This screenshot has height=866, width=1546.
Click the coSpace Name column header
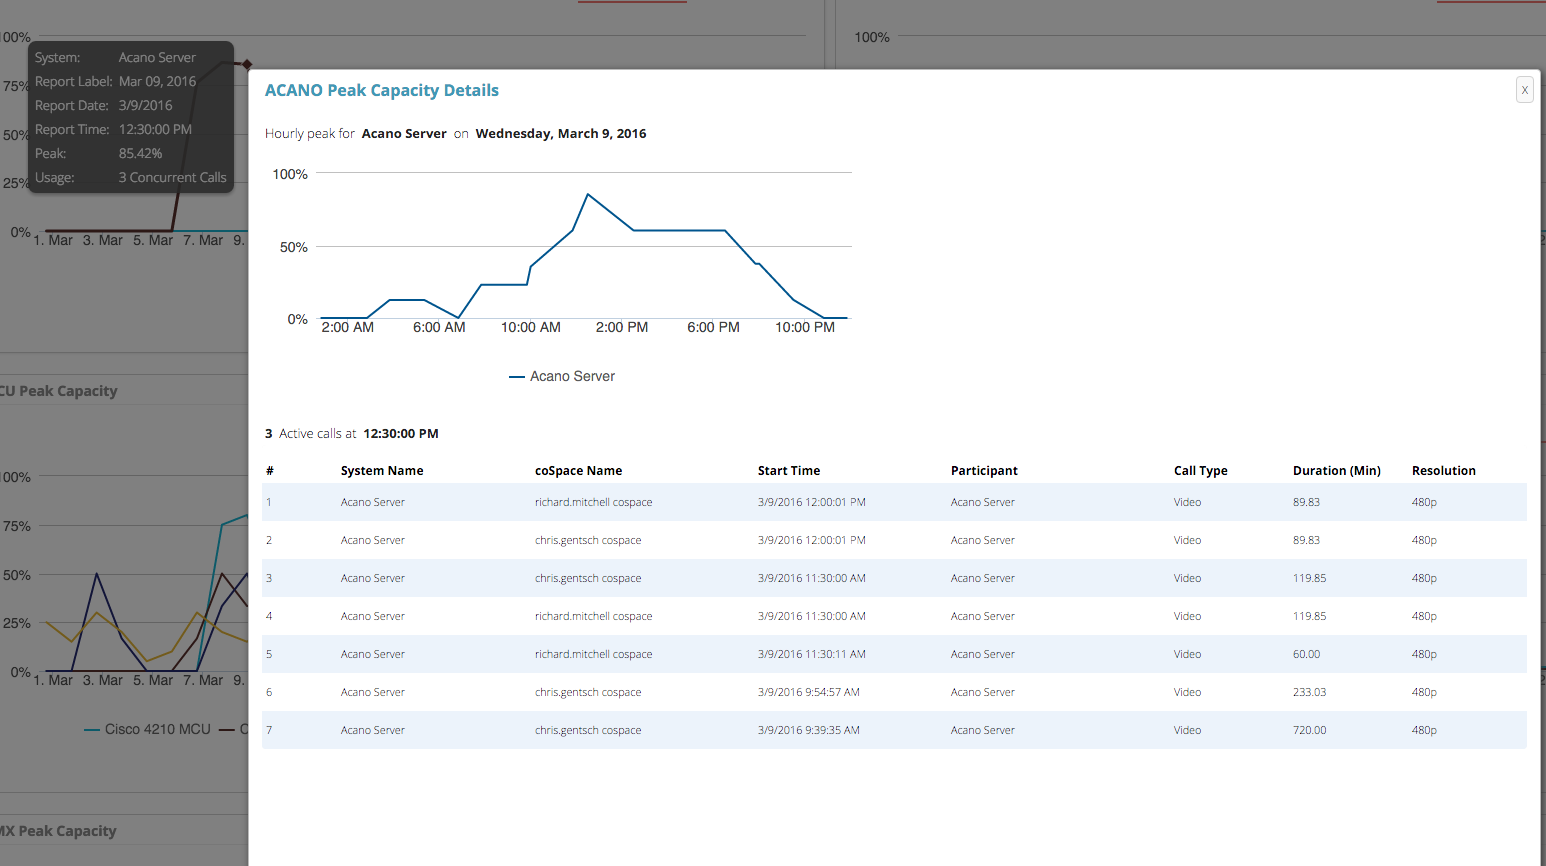point(578,470)
